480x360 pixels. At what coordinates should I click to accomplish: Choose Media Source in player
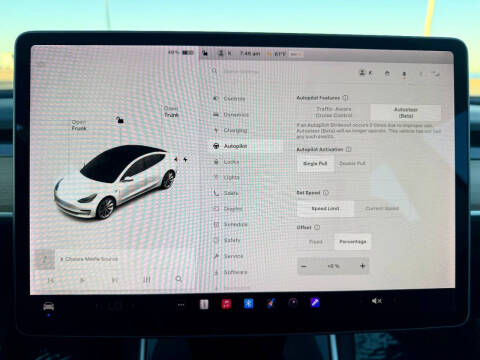(89, 259)
